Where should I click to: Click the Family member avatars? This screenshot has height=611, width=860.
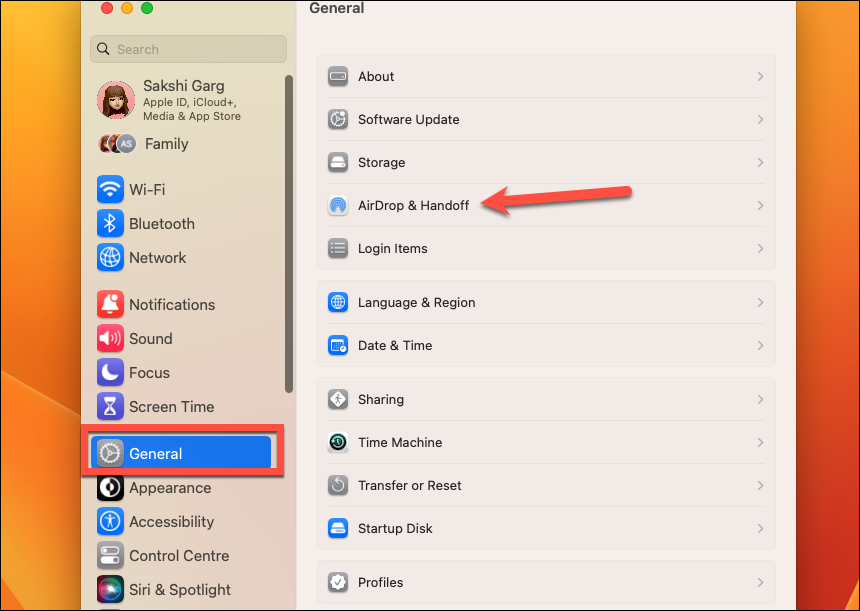tap(117, 144)
